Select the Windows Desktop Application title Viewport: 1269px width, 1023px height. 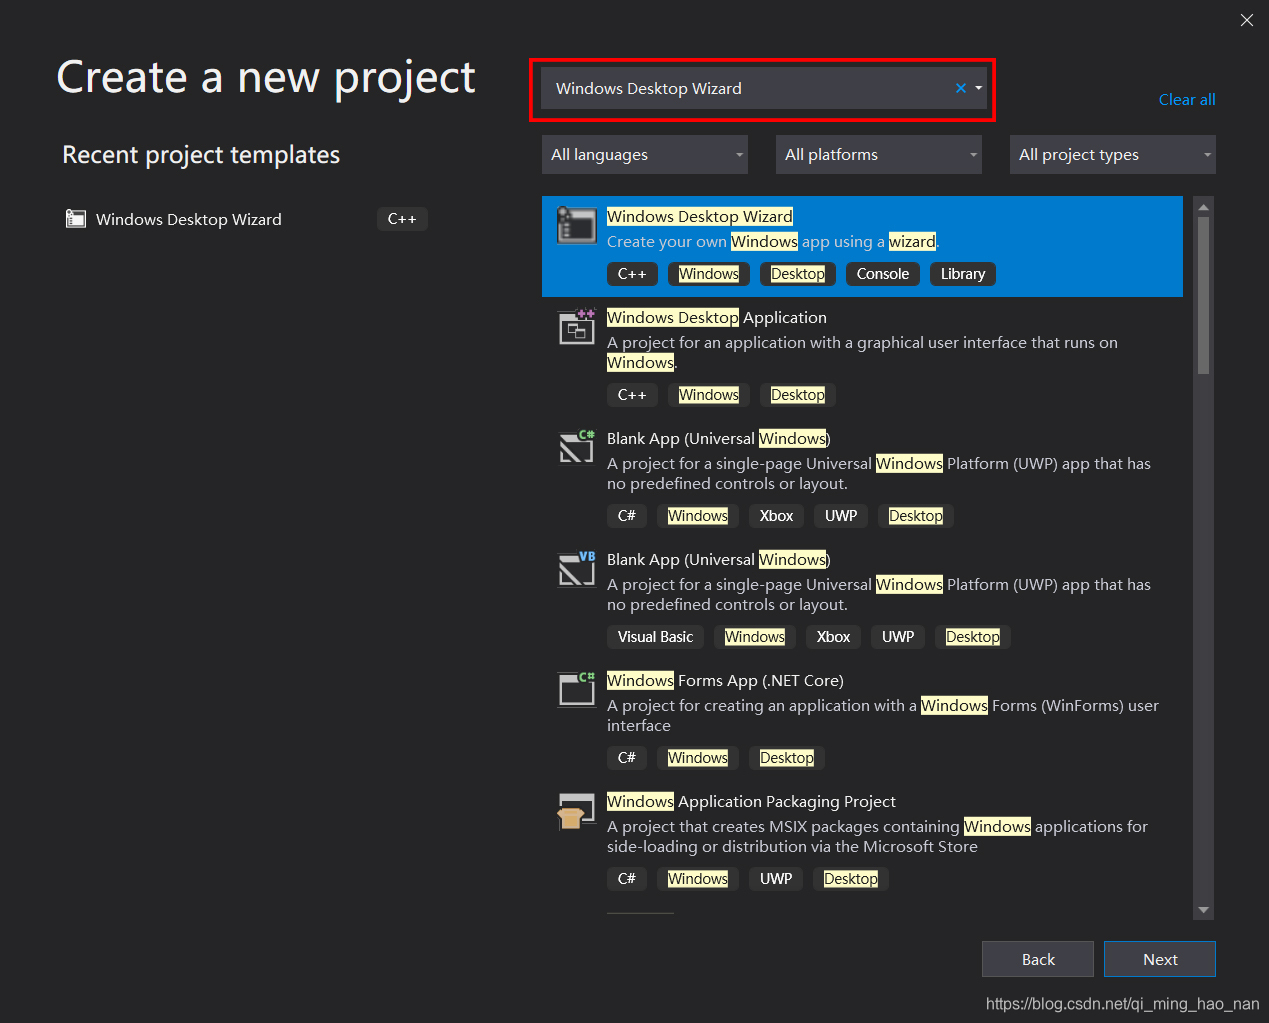point(717,317)
